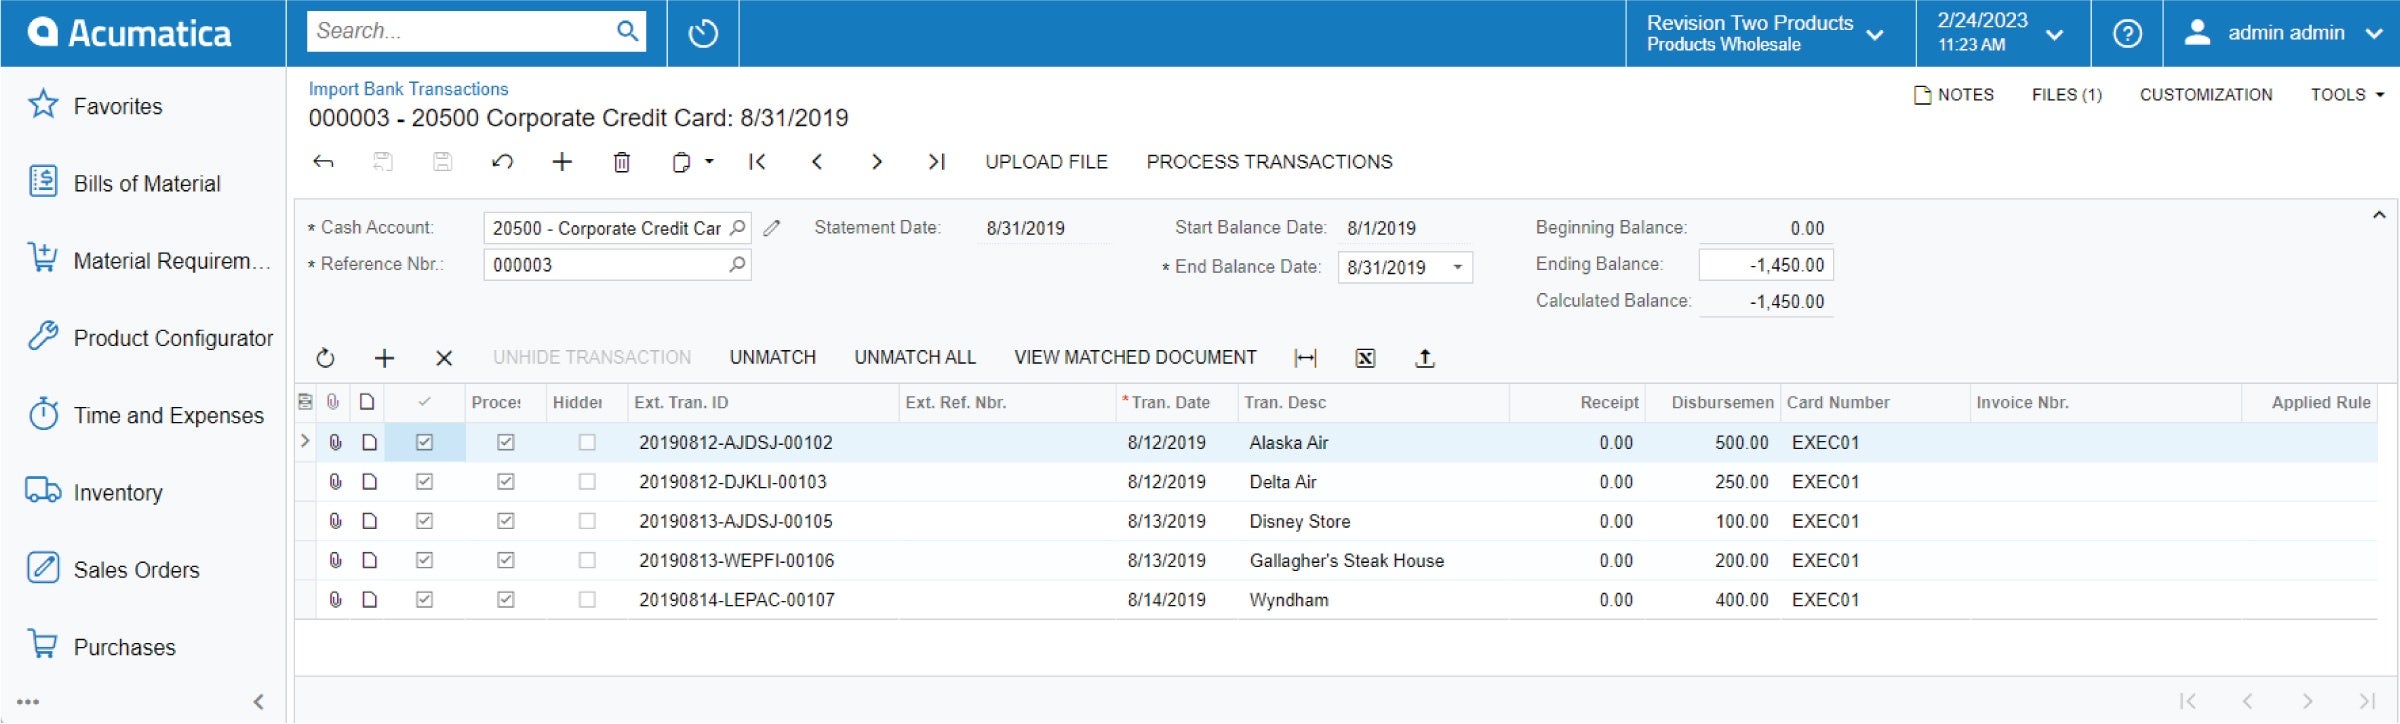Click the Search input field
This screenshot has width=2400, height=724.
point(460,31)
